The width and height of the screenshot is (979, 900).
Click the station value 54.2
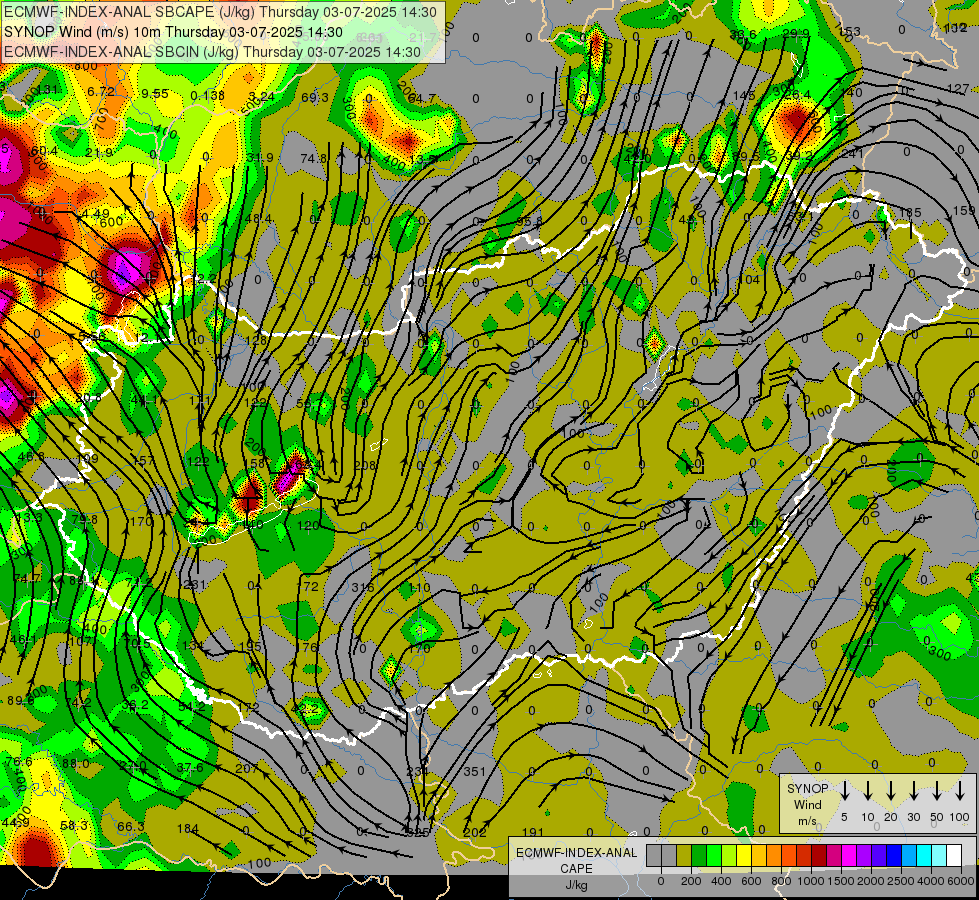tap(192, 706)
